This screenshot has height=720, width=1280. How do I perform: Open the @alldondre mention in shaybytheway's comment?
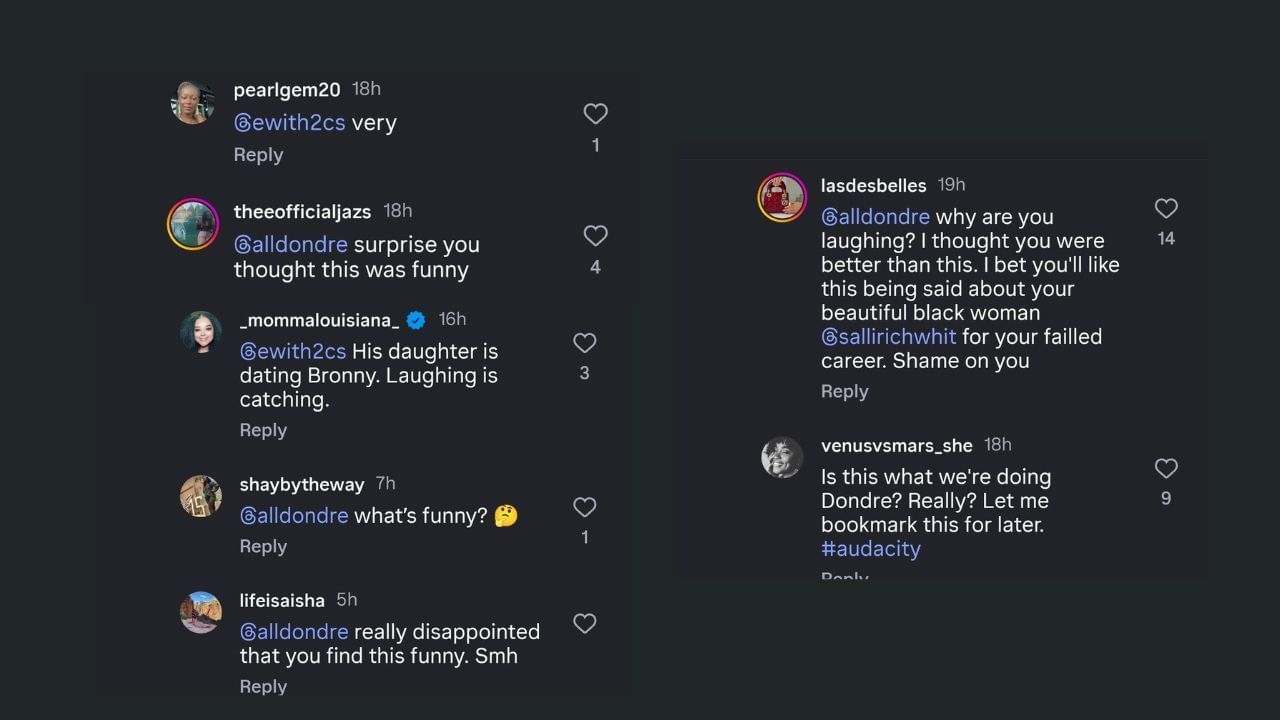pyautogui.click(x=294, y=516)
